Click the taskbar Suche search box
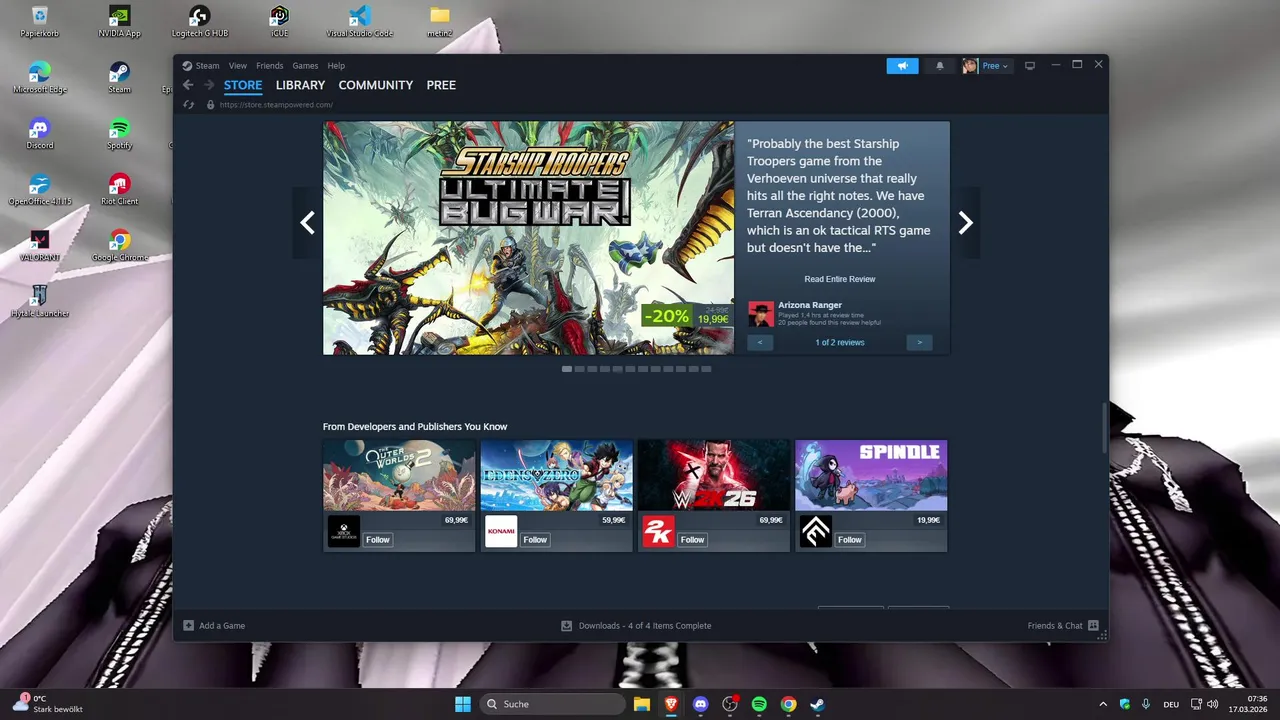The height and width of the screenshot is (720, 1280). pyautogui.click(x=552, y=704)
